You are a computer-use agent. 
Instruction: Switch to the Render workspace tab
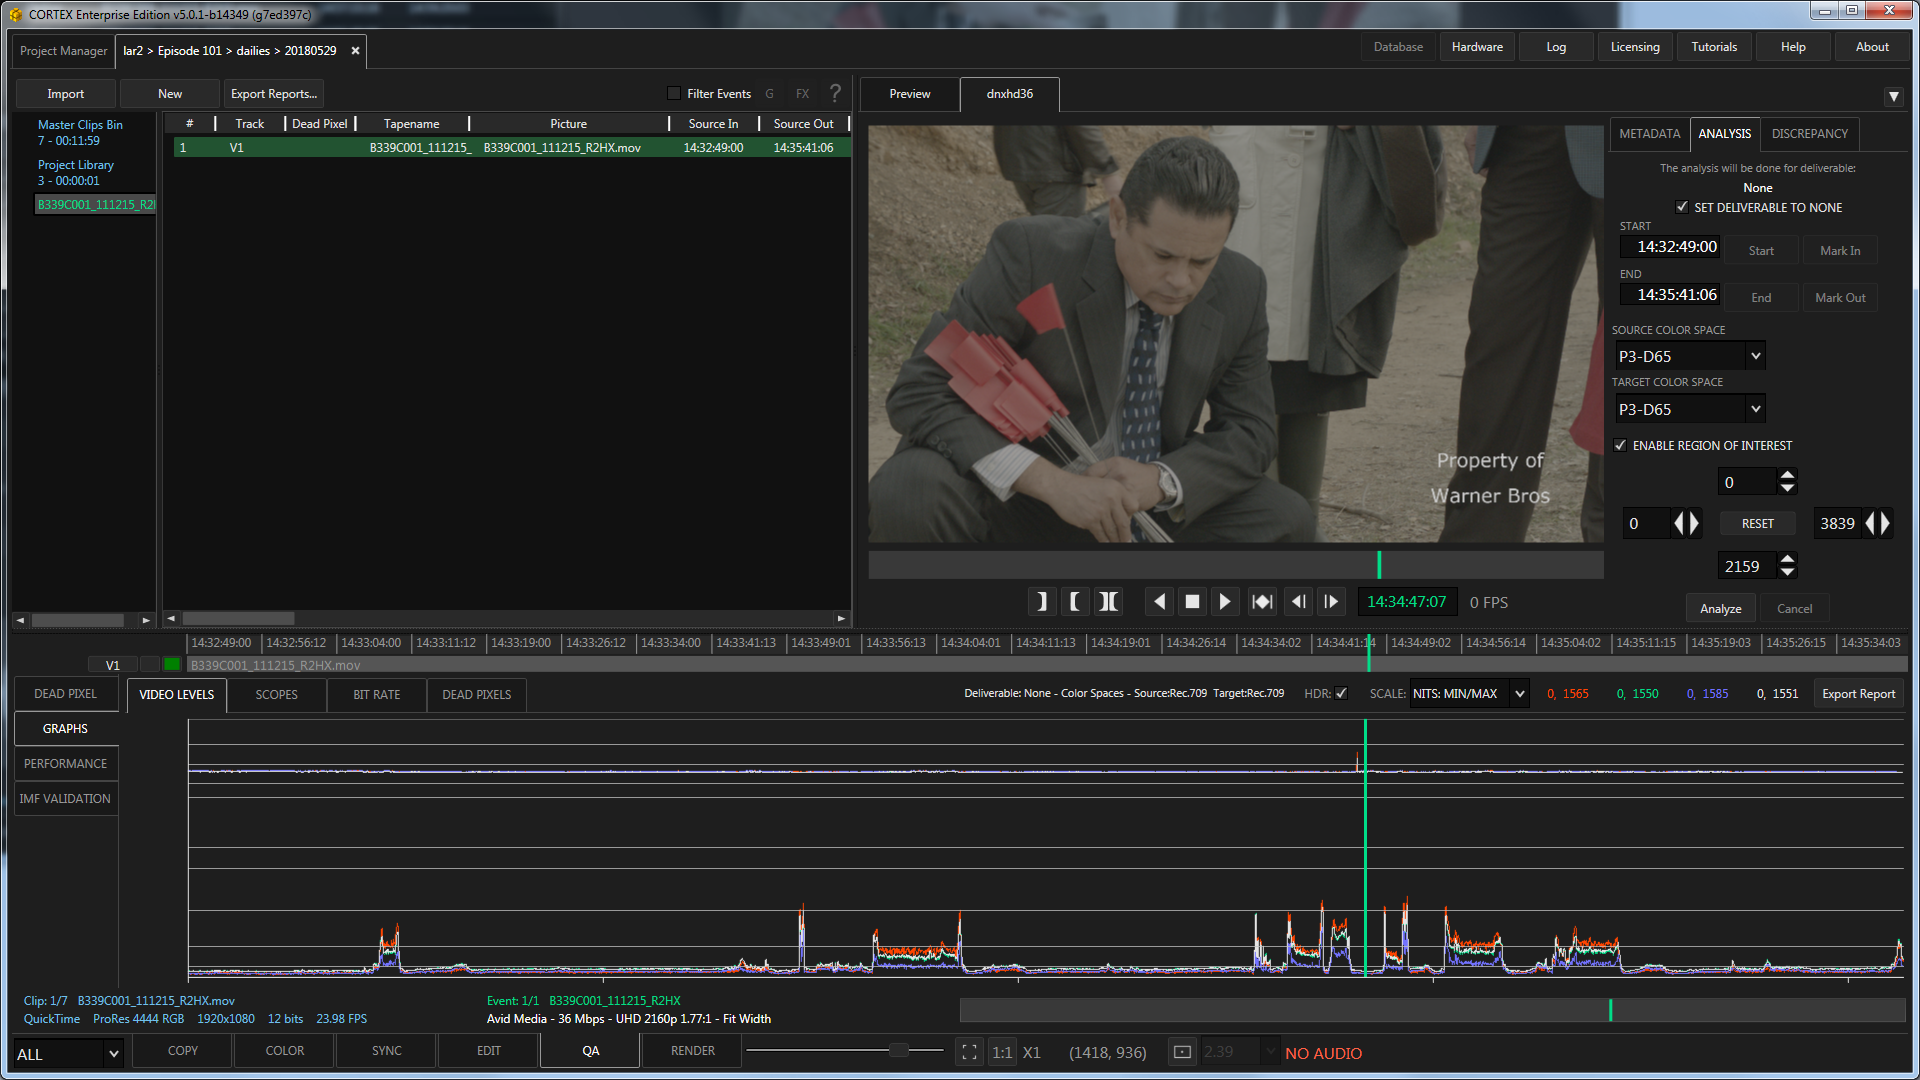(x=692, y=1051)
